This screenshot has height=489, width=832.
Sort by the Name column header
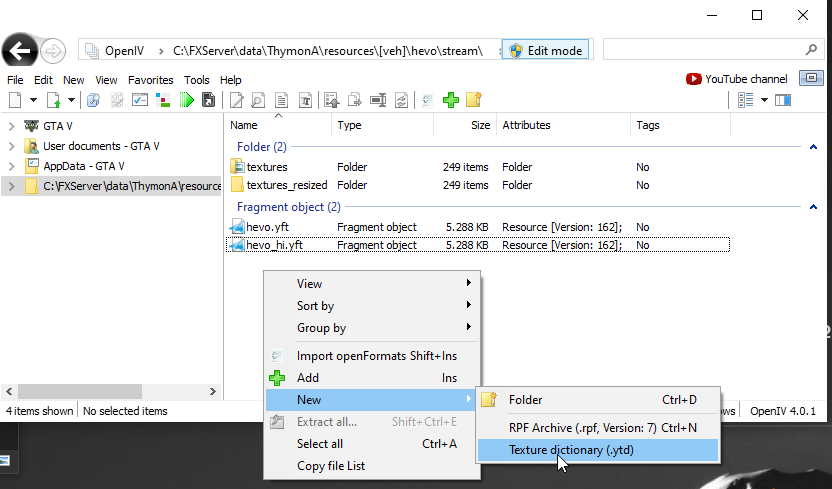[x=278, y=125]
